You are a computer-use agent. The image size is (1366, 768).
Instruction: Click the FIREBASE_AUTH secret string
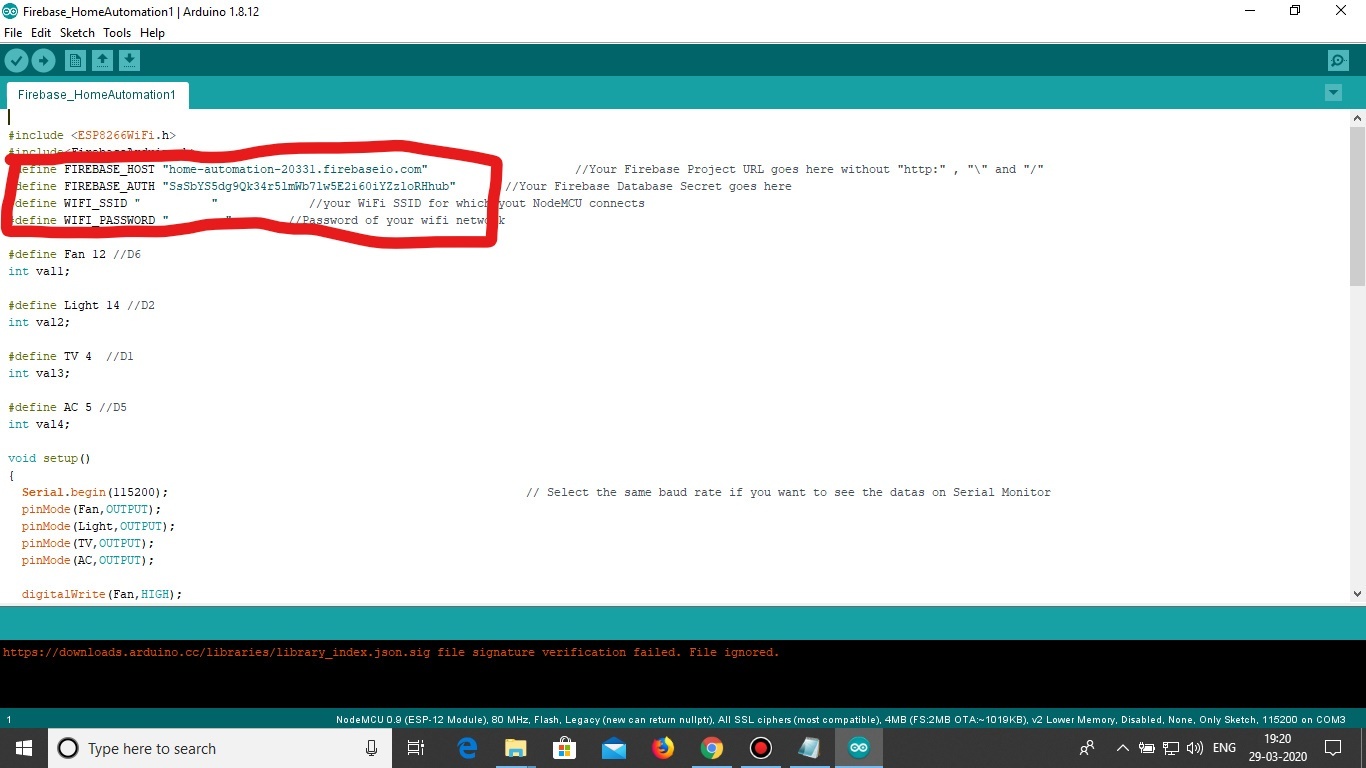(x=309, y=186)
